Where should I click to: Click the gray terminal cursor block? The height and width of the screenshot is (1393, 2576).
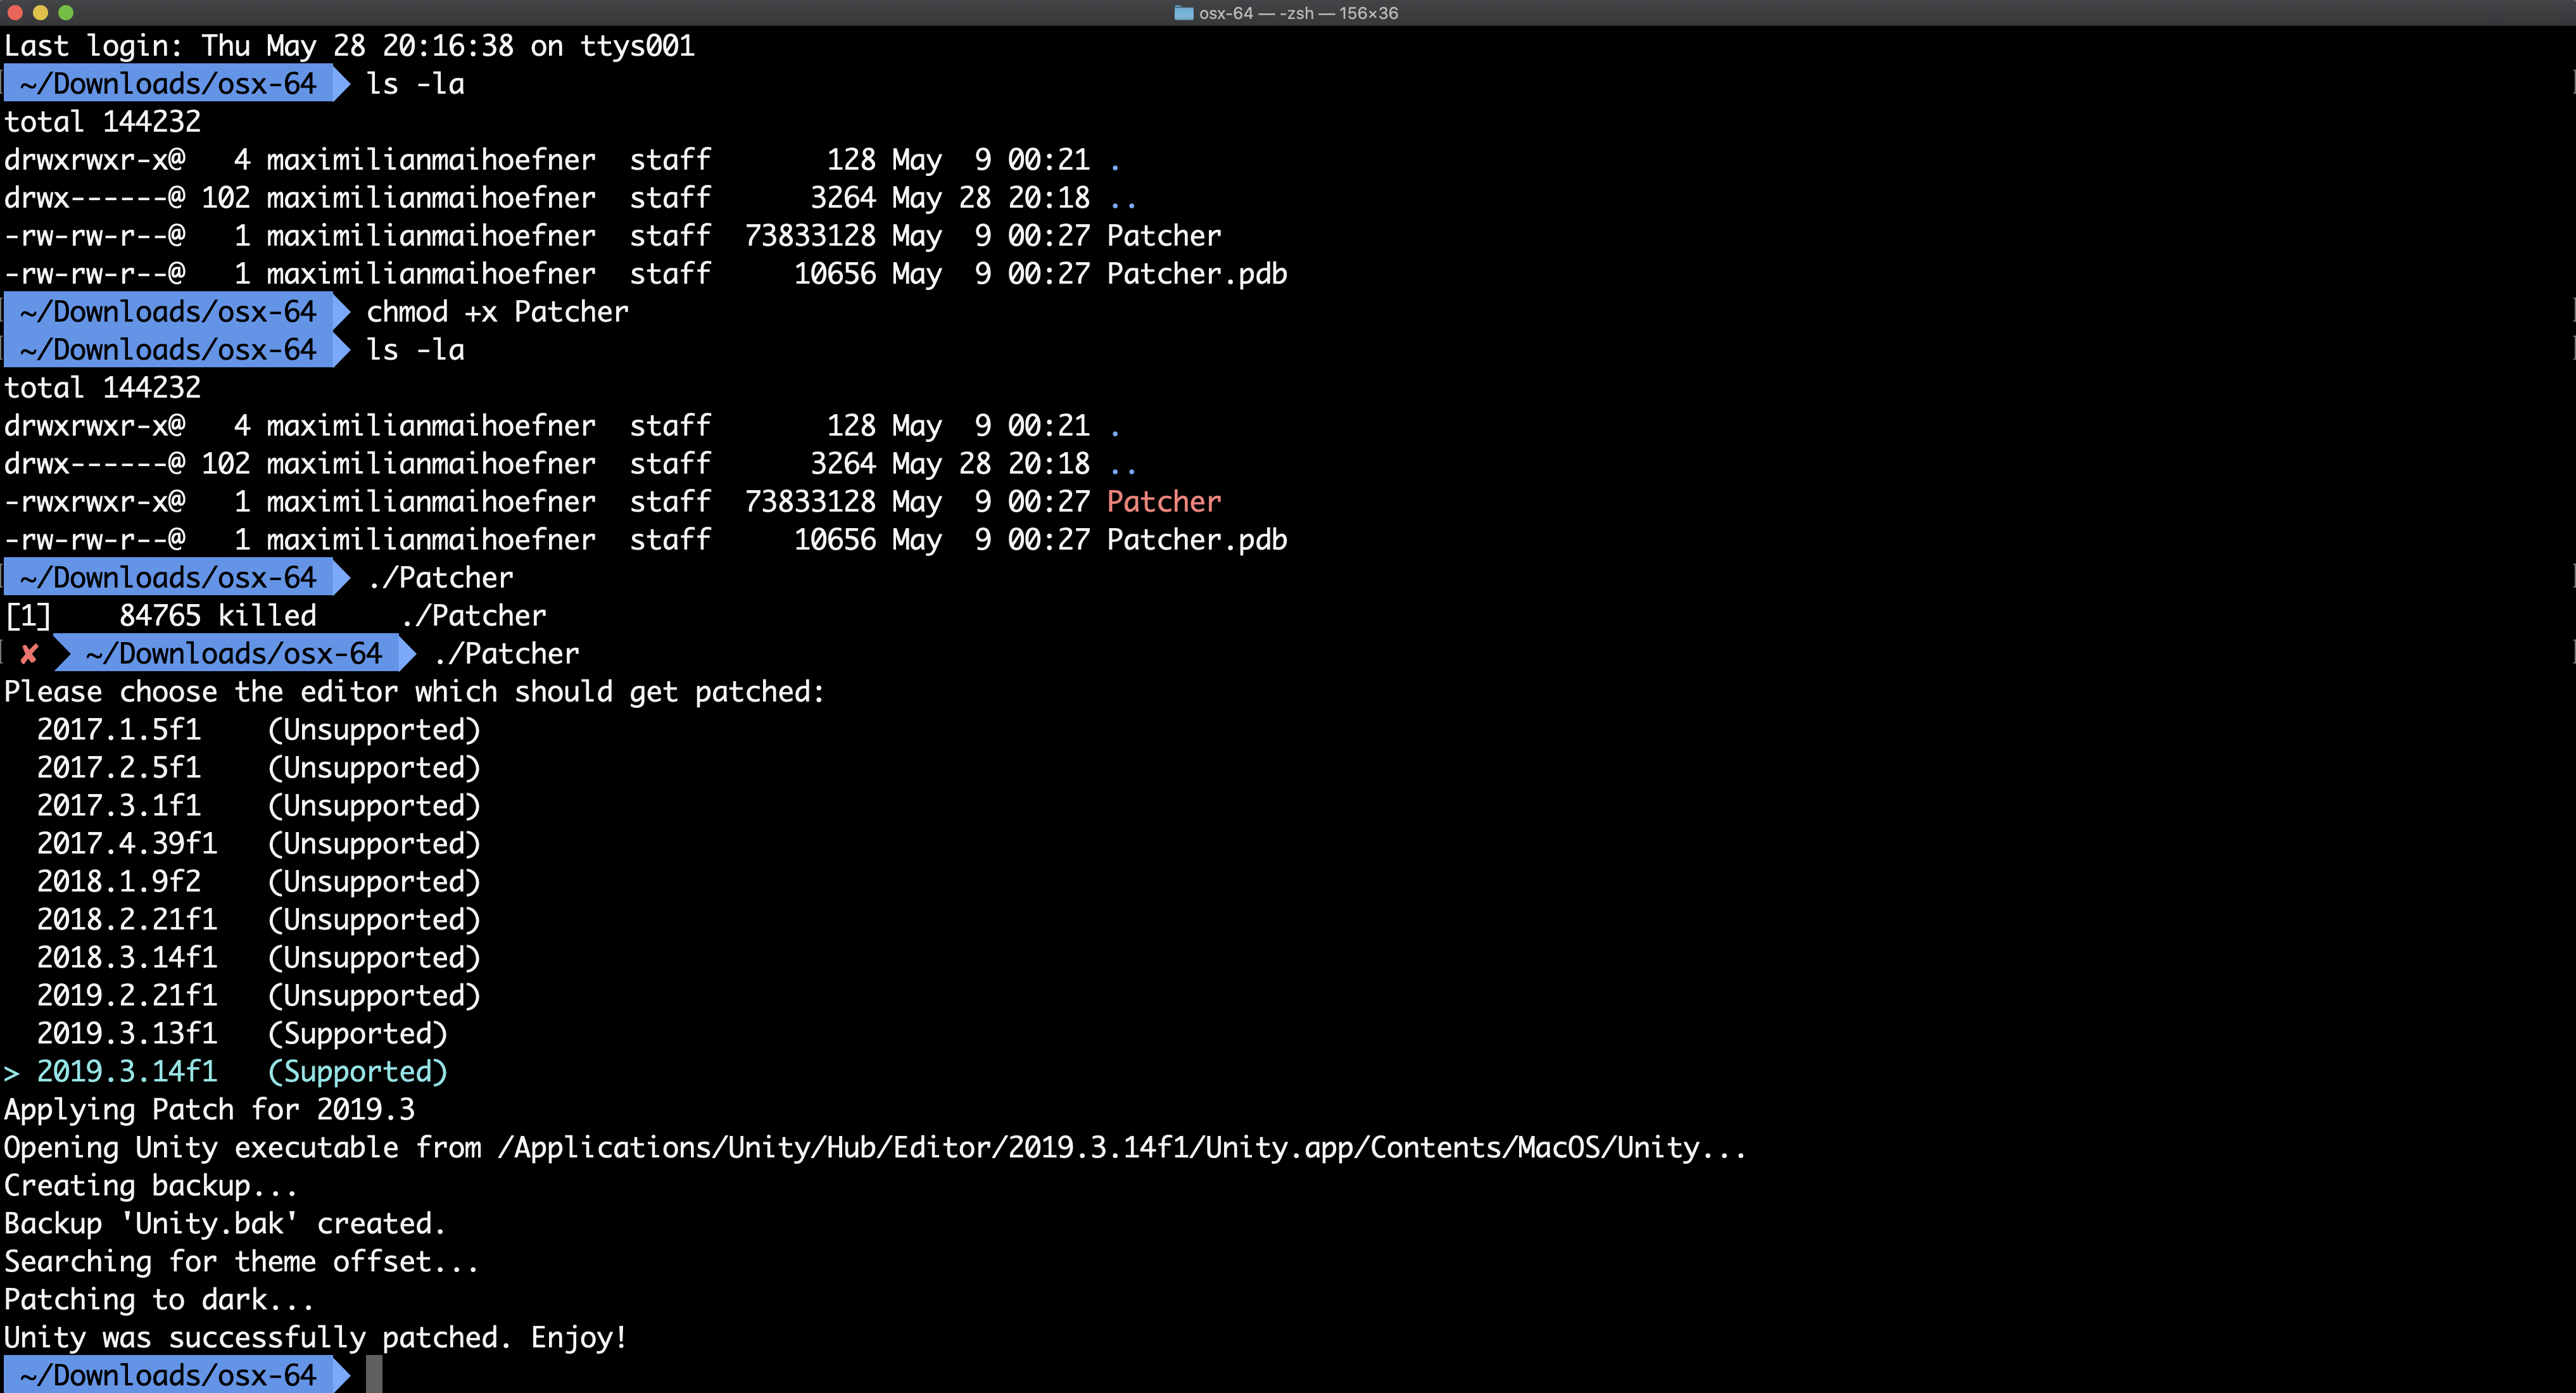[x=374, y=1375]
